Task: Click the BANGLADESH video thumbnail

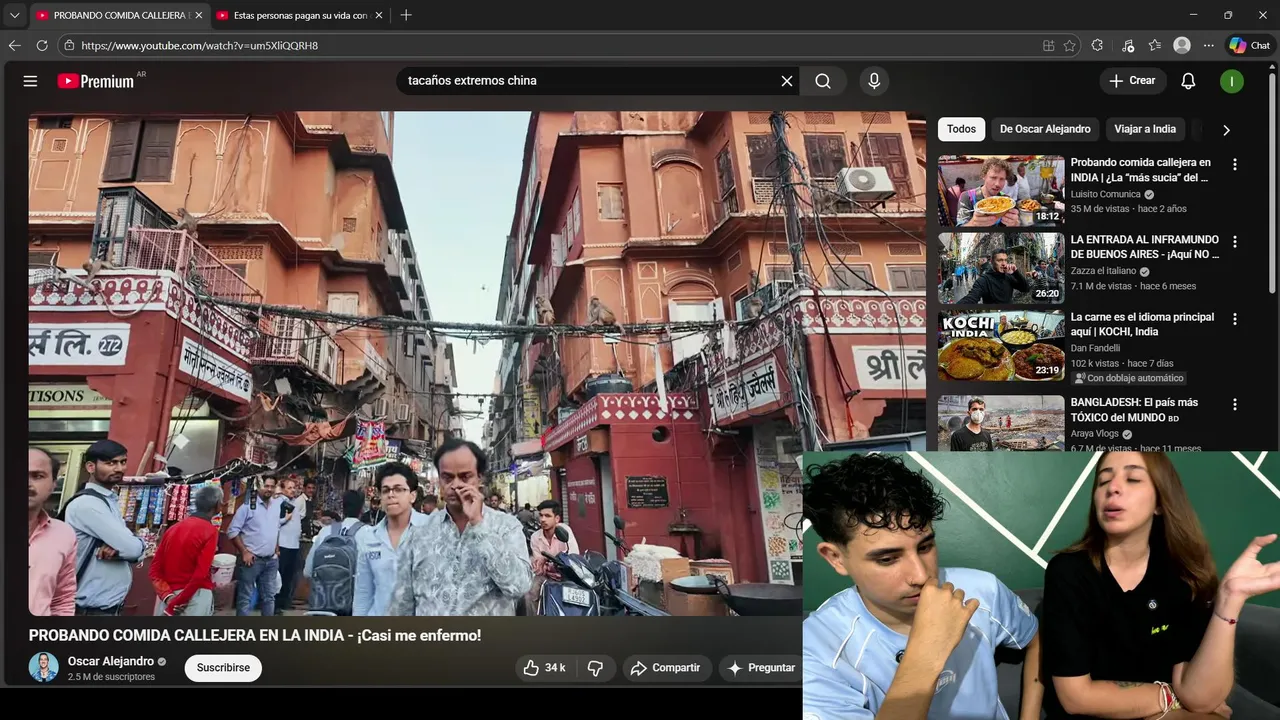Action: click(1001, 423)
